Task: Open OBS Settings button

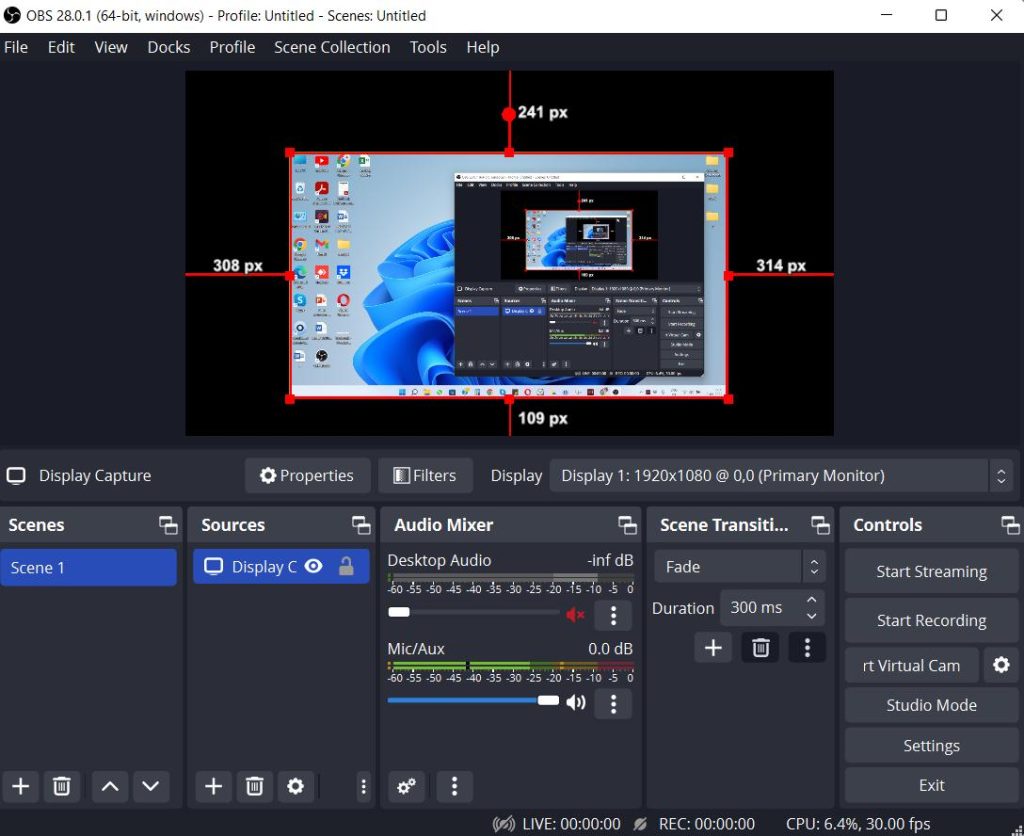Action: click(931, 746)
